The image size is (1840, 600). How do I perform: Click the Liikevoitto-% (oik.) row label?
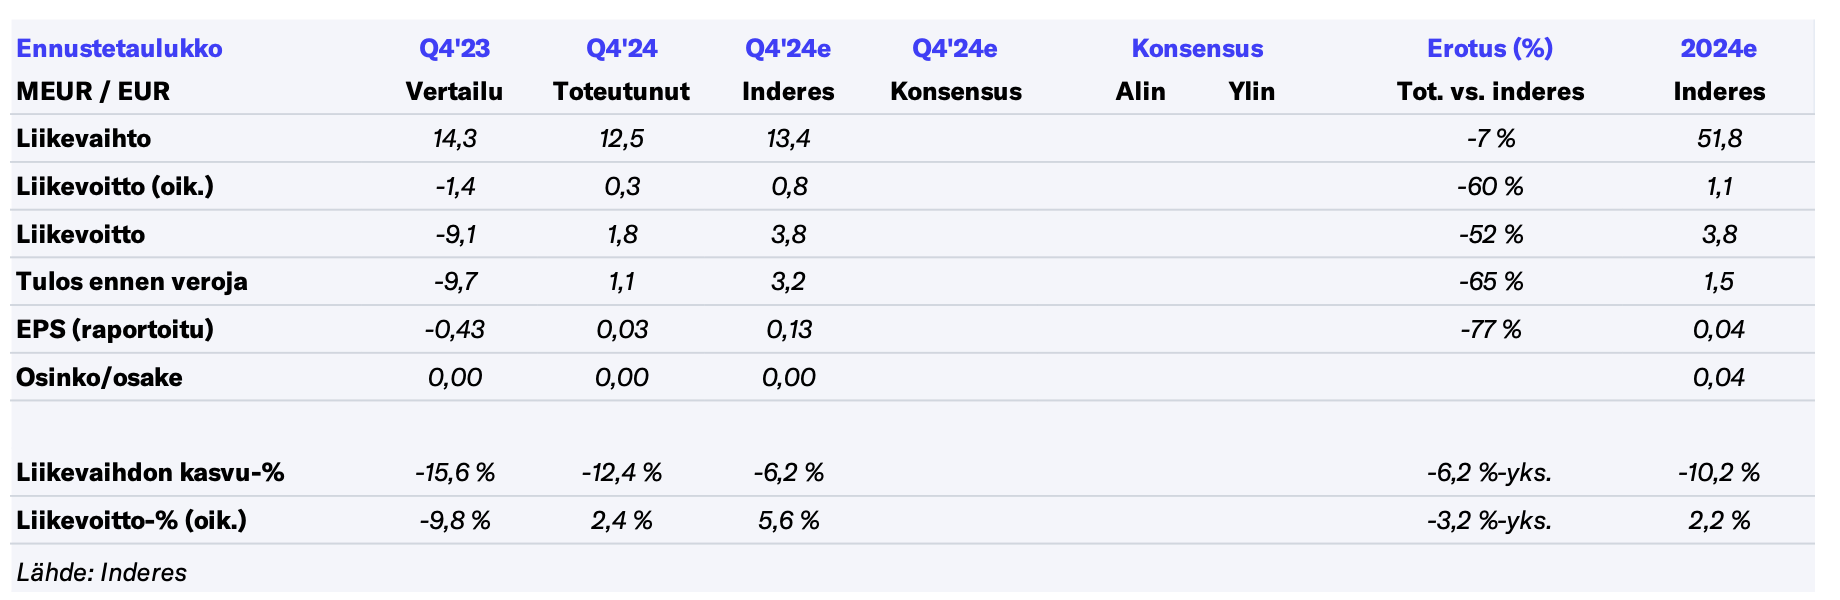click(x=131, y=521)
